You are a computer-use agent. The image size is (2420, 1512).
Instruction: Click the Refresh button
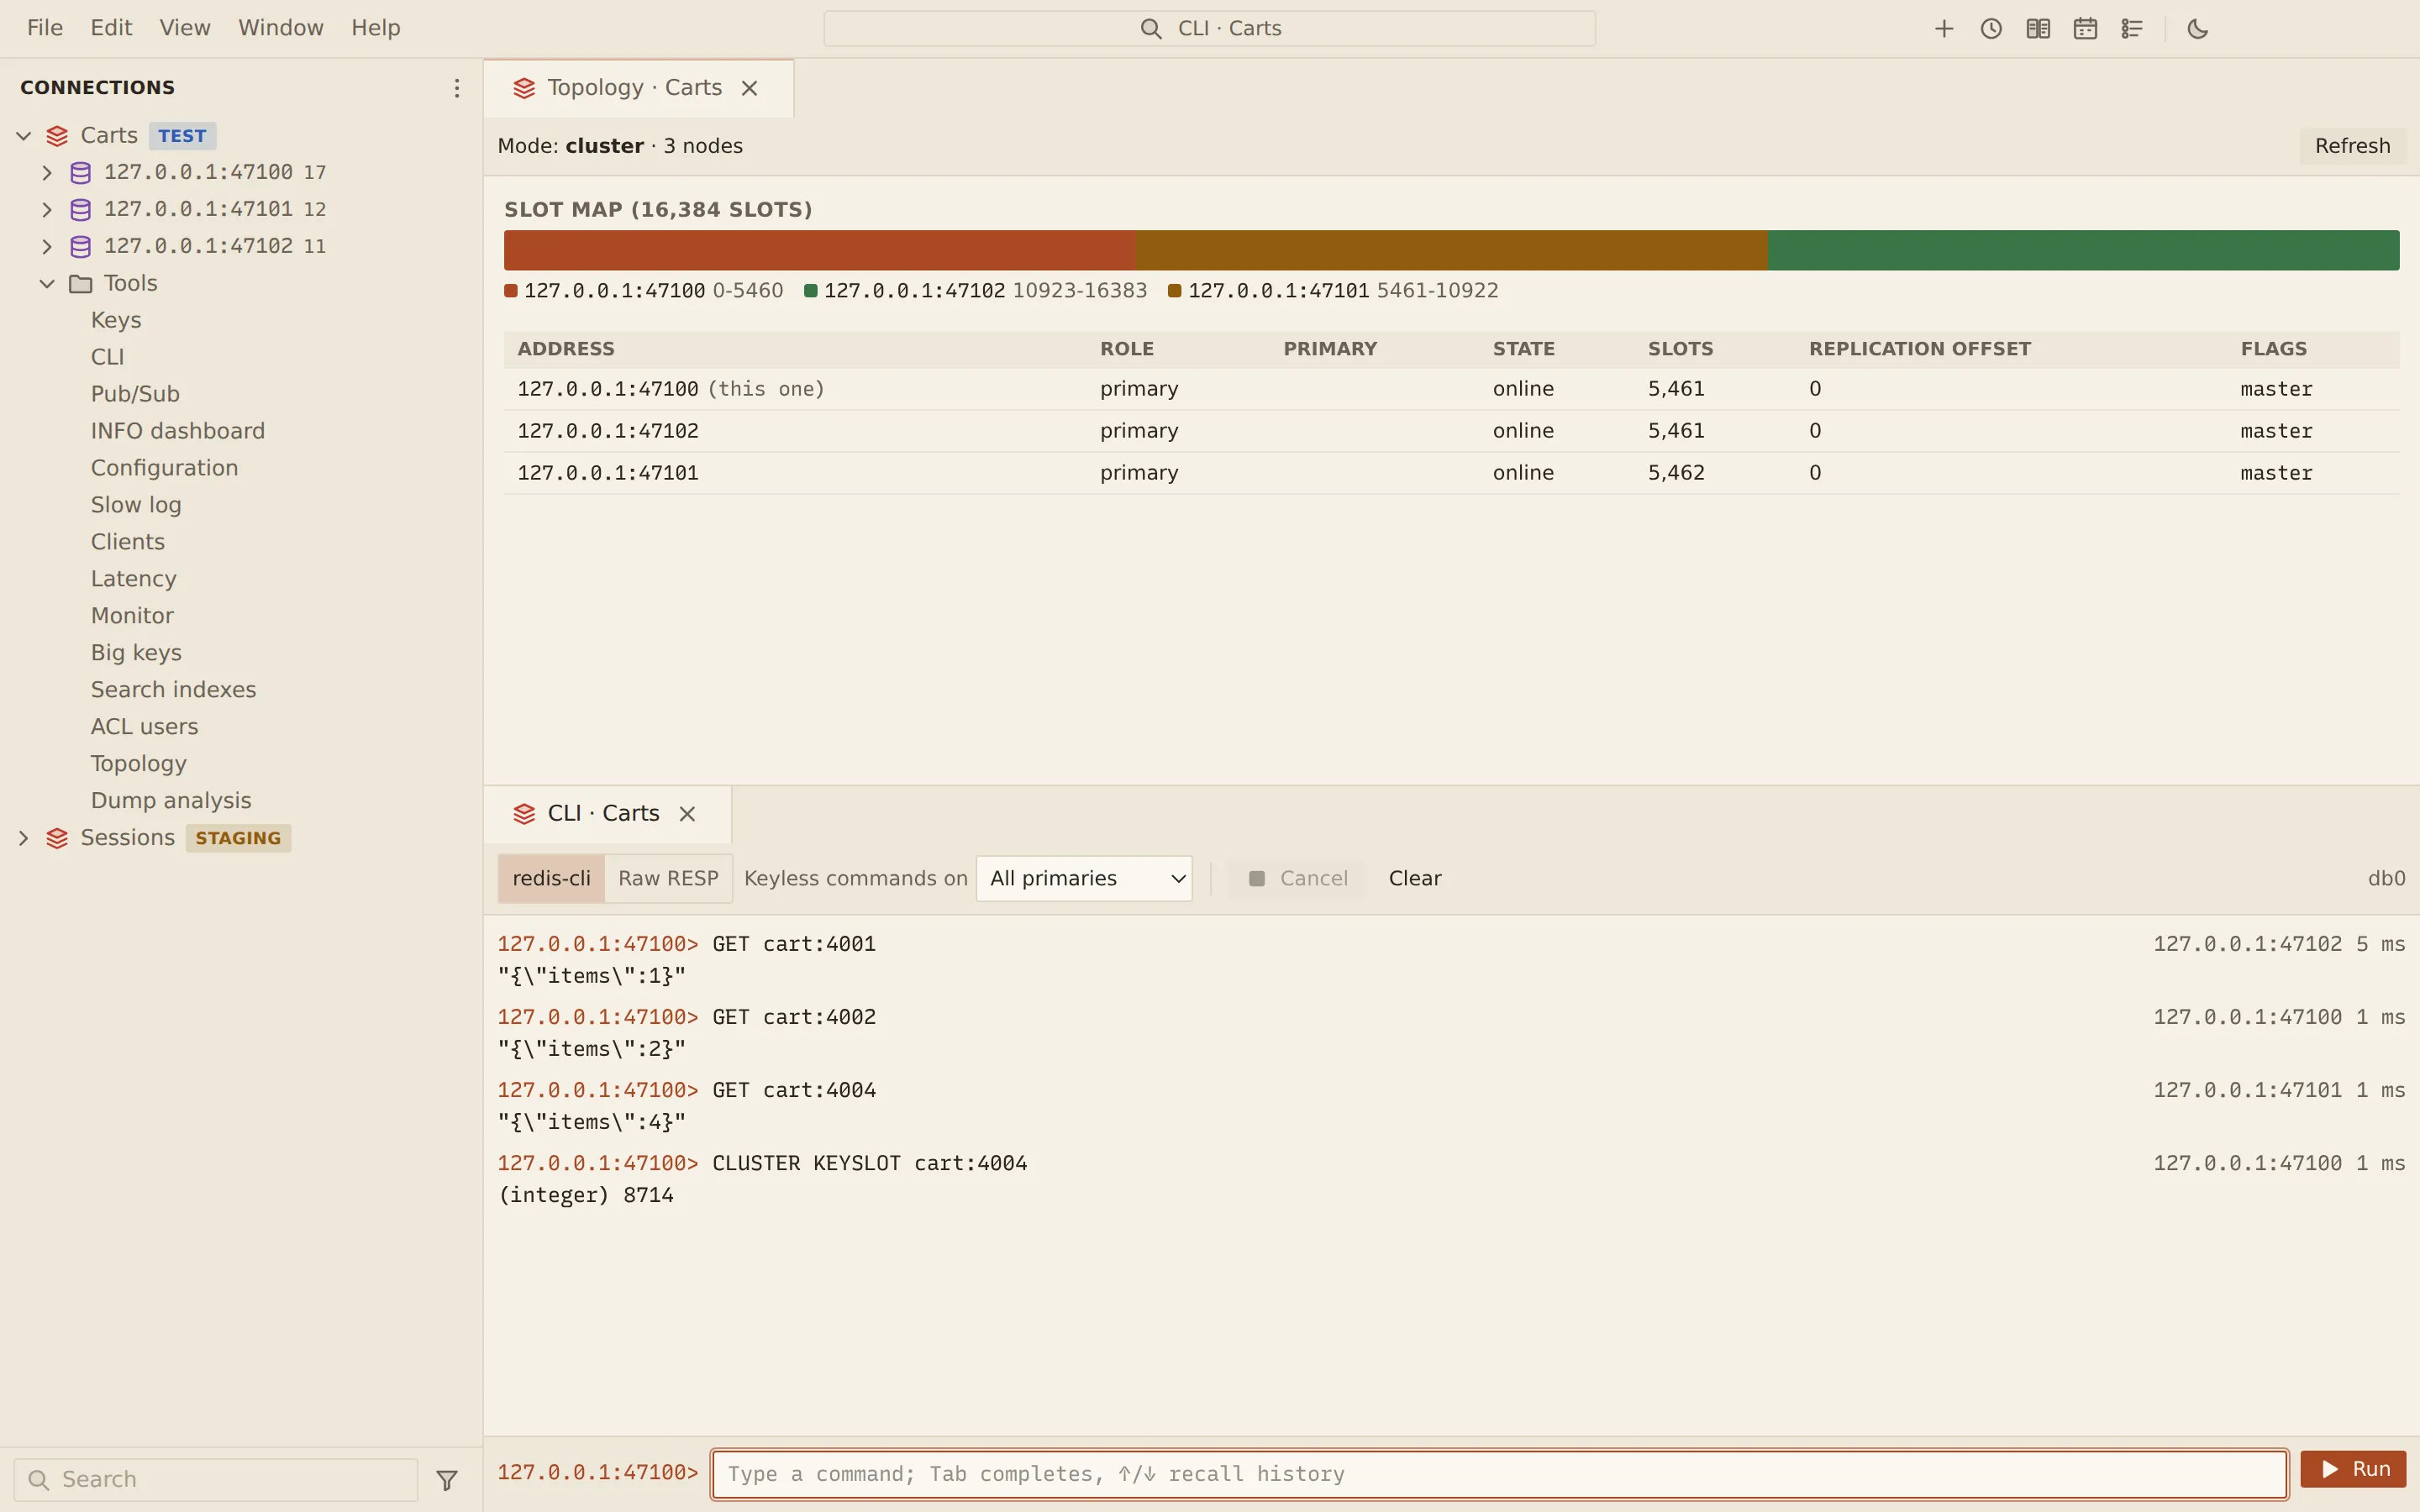pos(2352,146)
